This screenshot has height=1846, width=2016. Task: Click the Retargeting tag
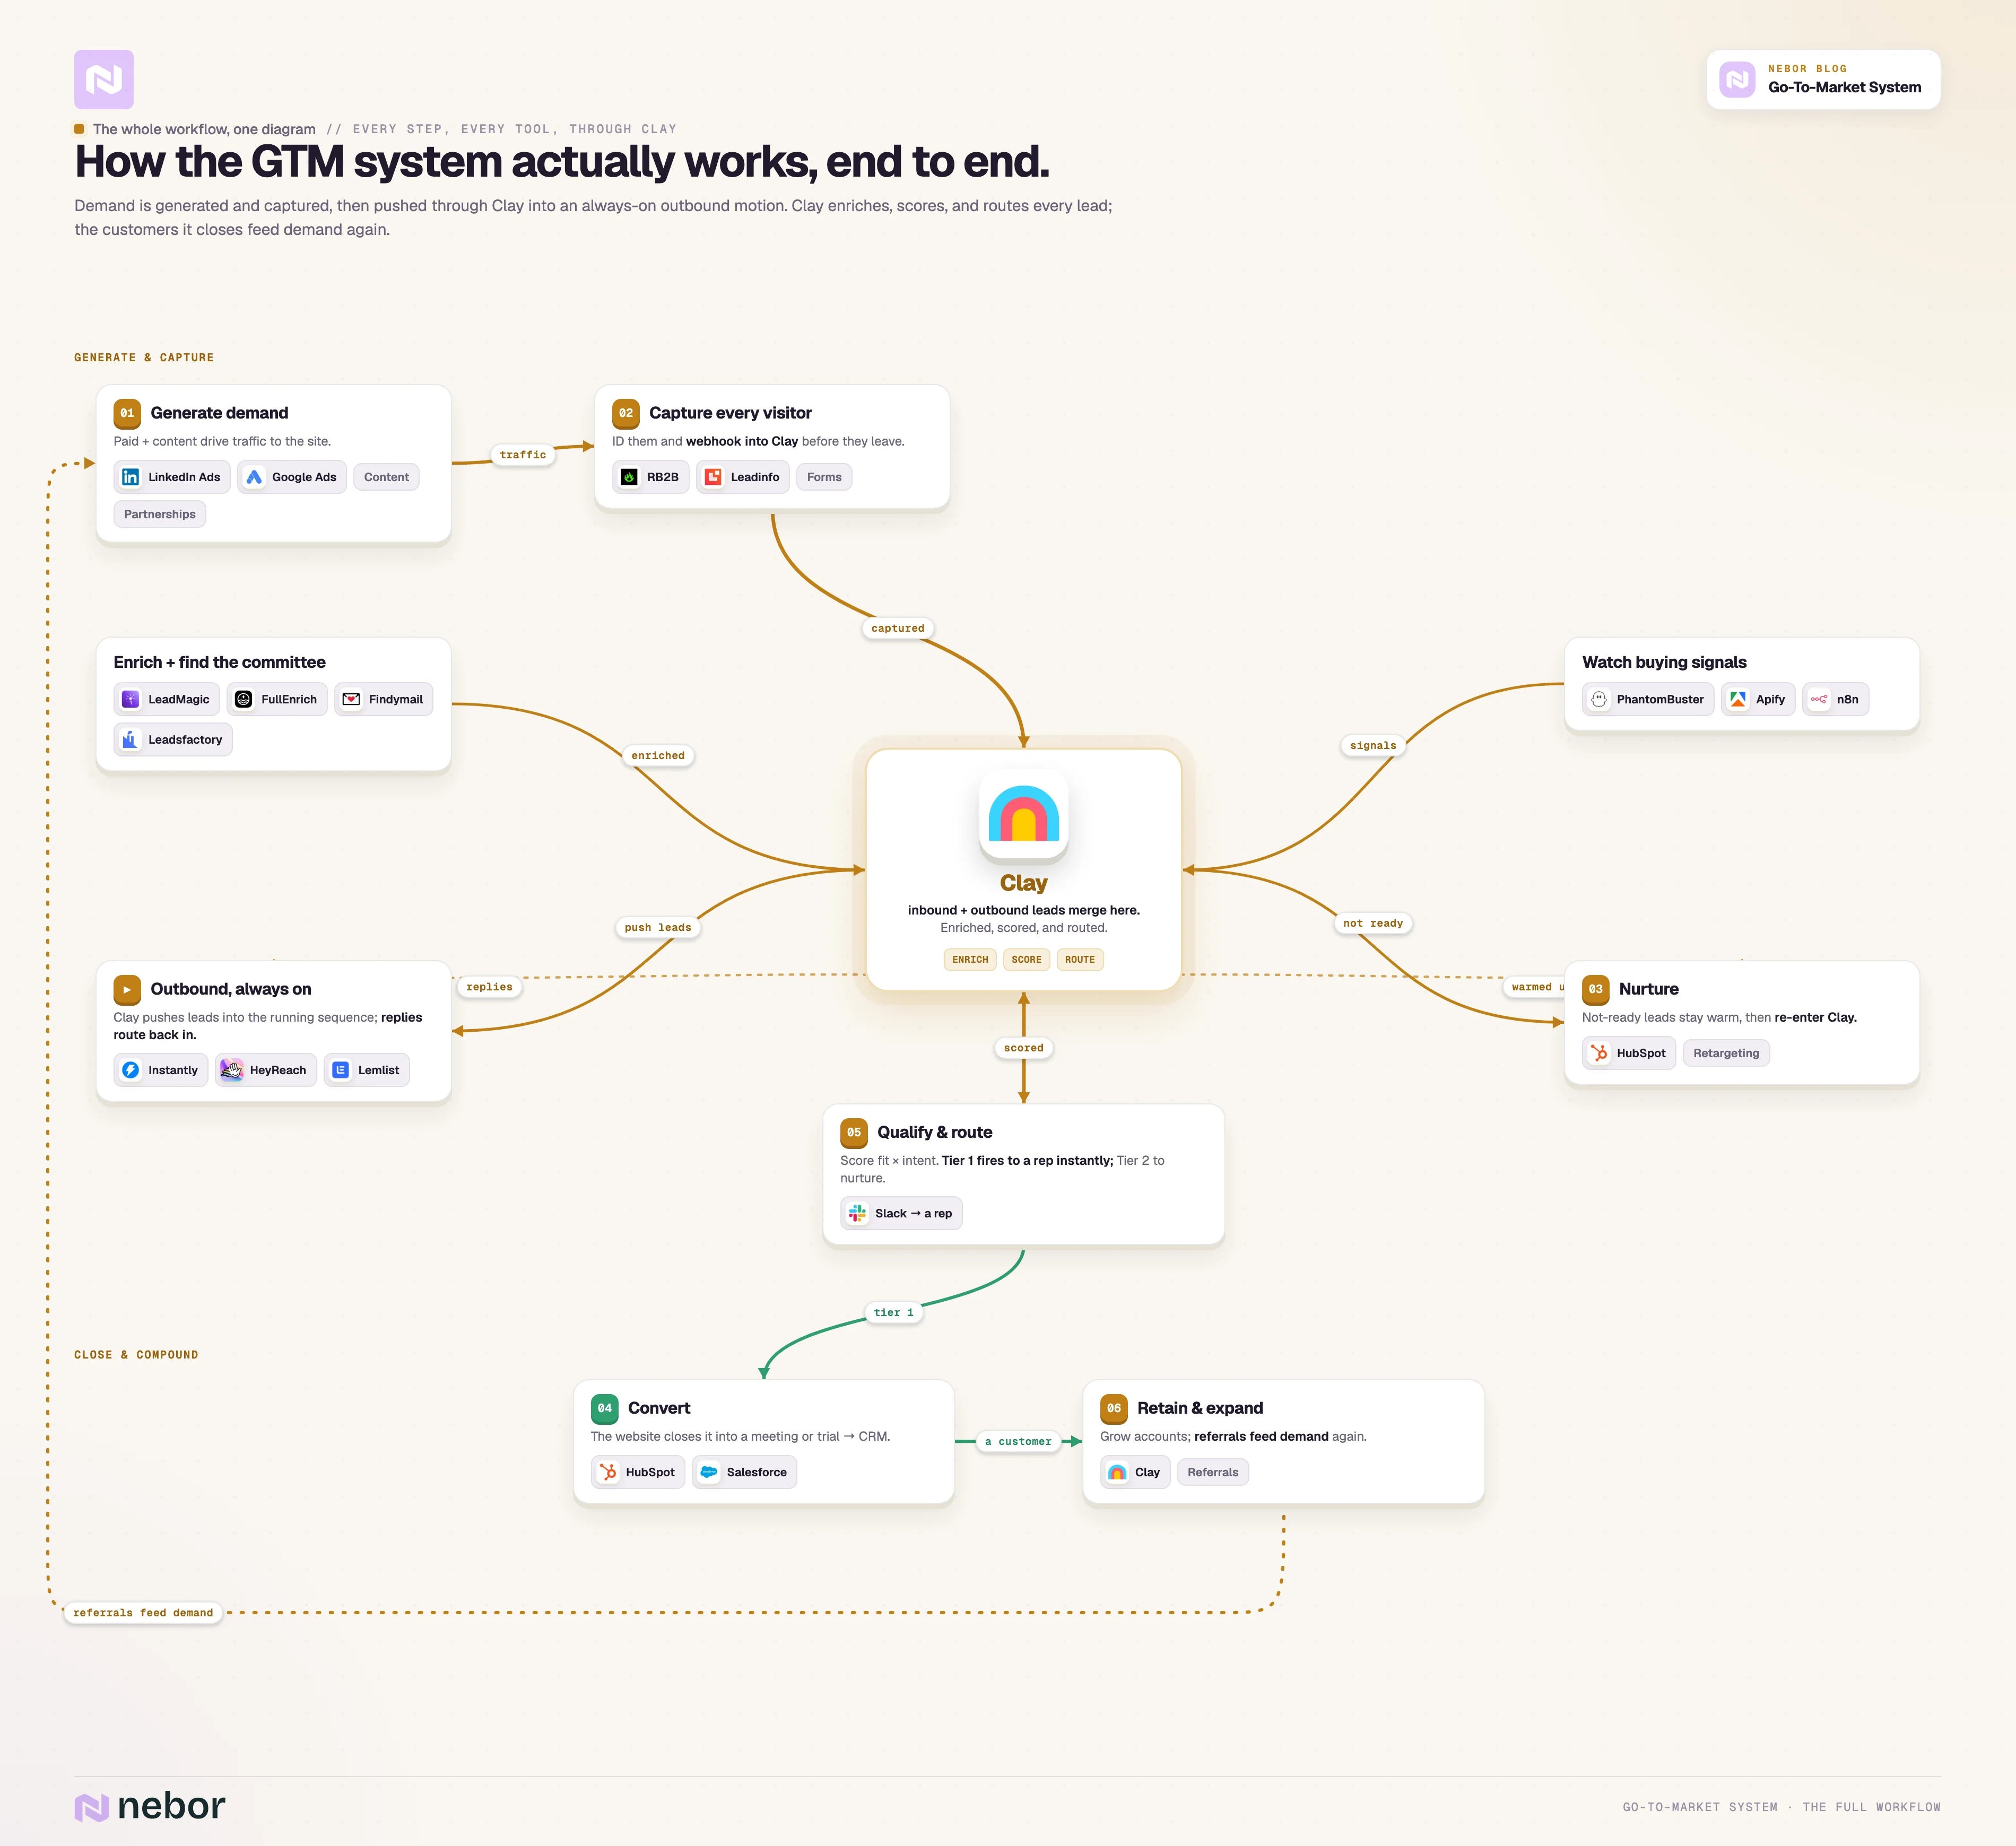pos(1726,1053)
